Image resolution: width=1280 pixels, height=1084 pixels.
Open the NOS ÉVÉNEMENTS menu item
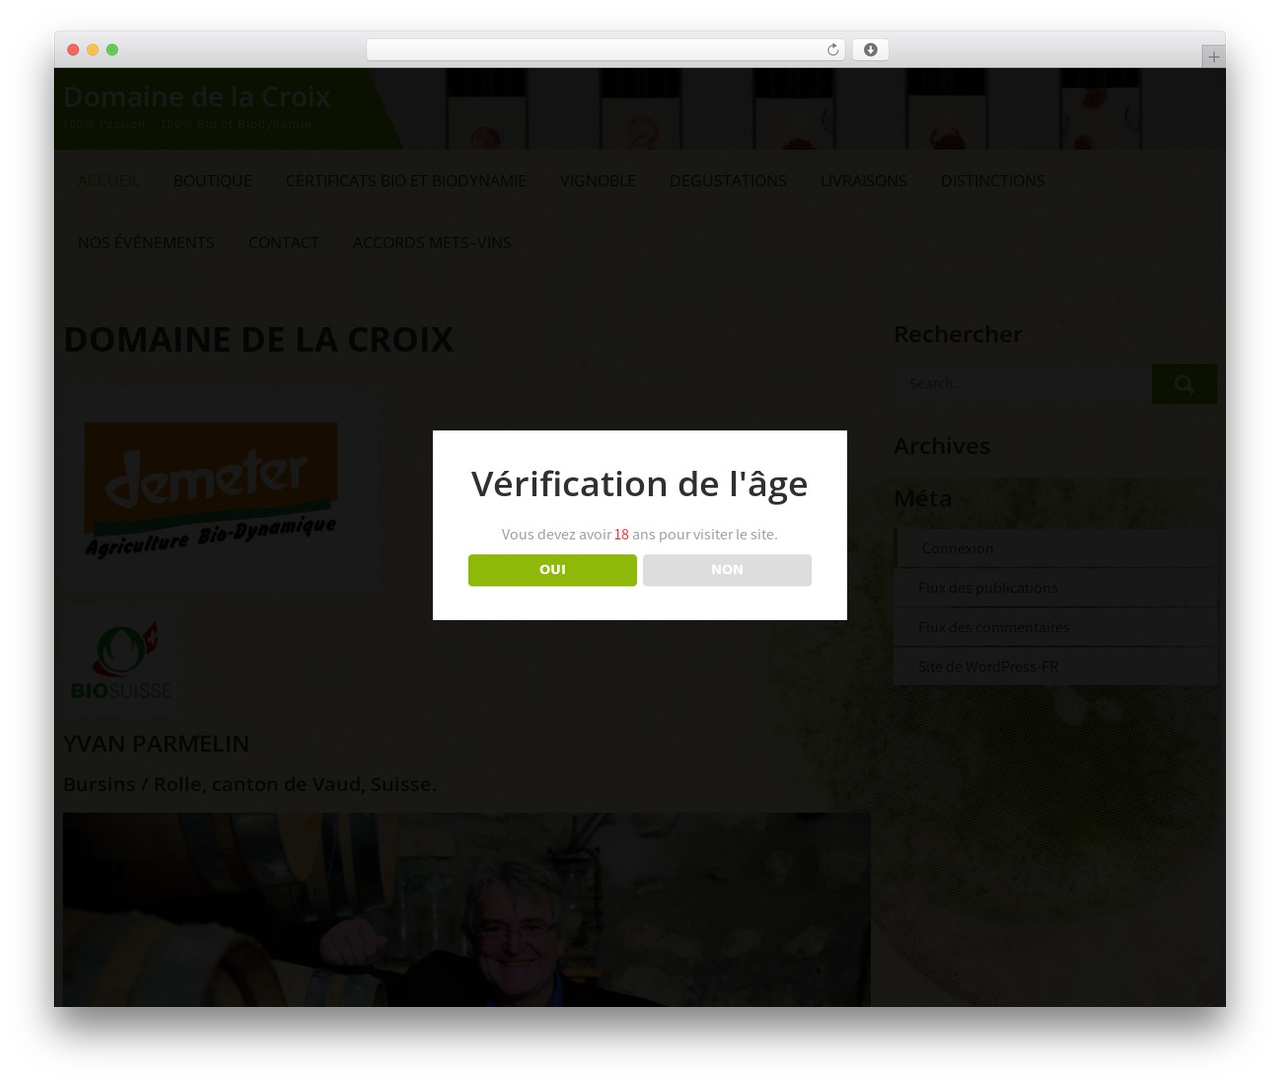(x=146, y=243)
